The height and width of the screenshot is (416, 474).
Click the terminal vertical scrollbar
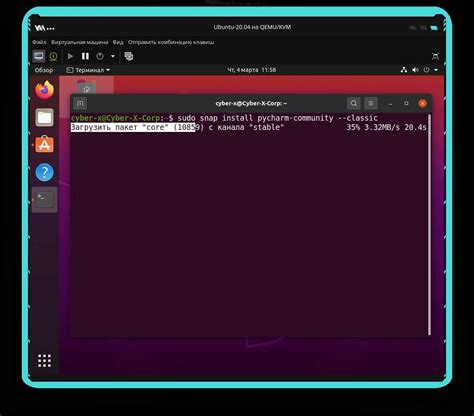tap(429, 225)
